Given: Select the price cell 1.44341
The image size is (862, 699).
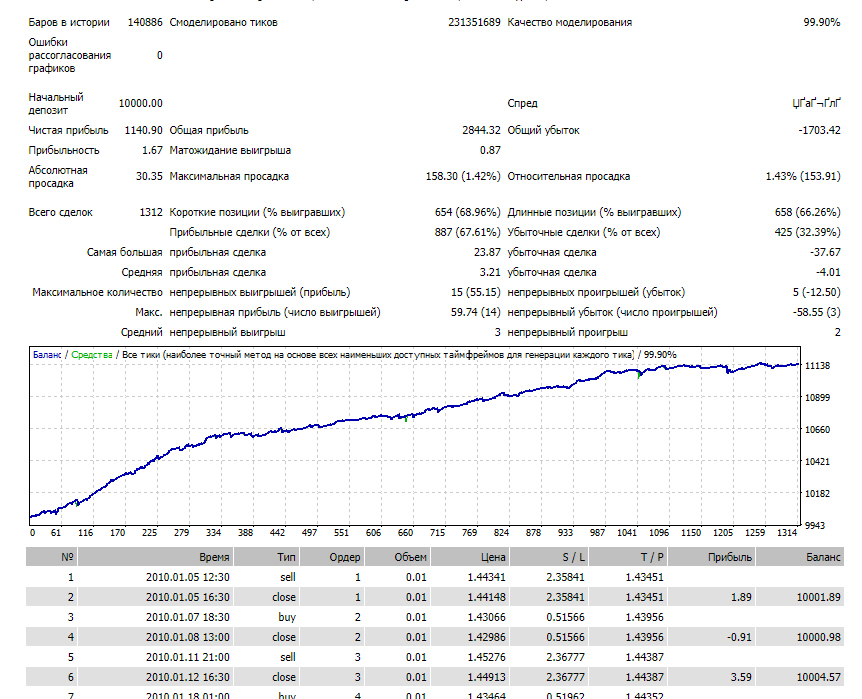Looking at the screenshot, I should tap(487, 577).
